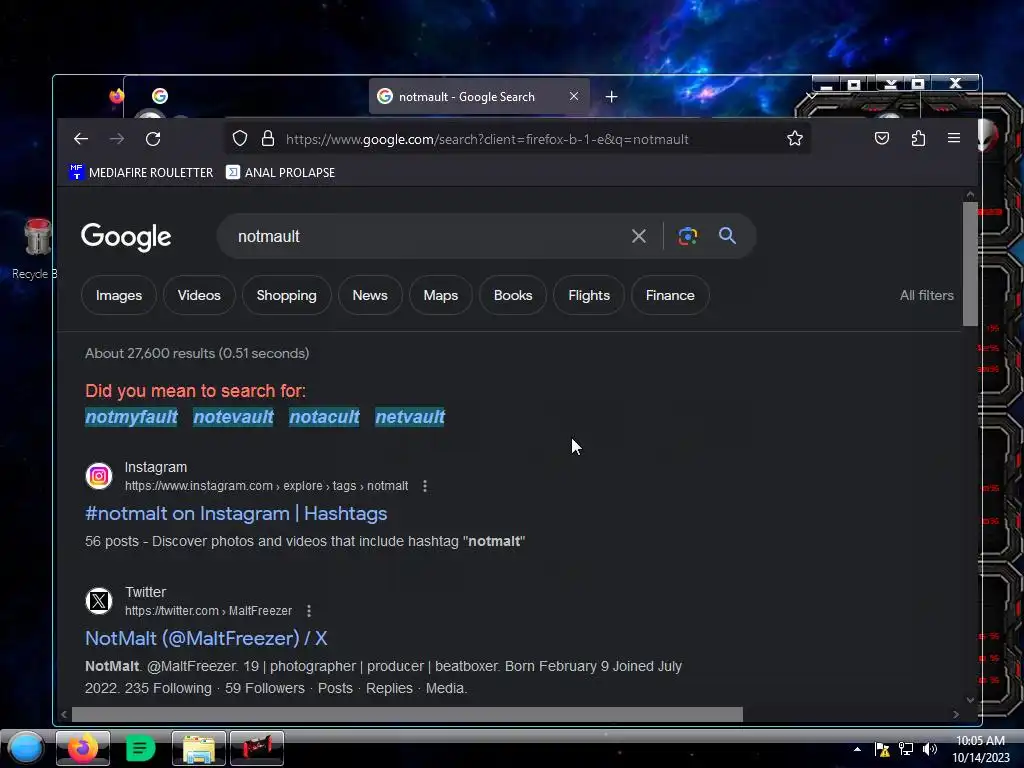Viewport: 1024px width, 768px height.
Task: Open the Windows Start orb
Action: (x=25, y=748)
